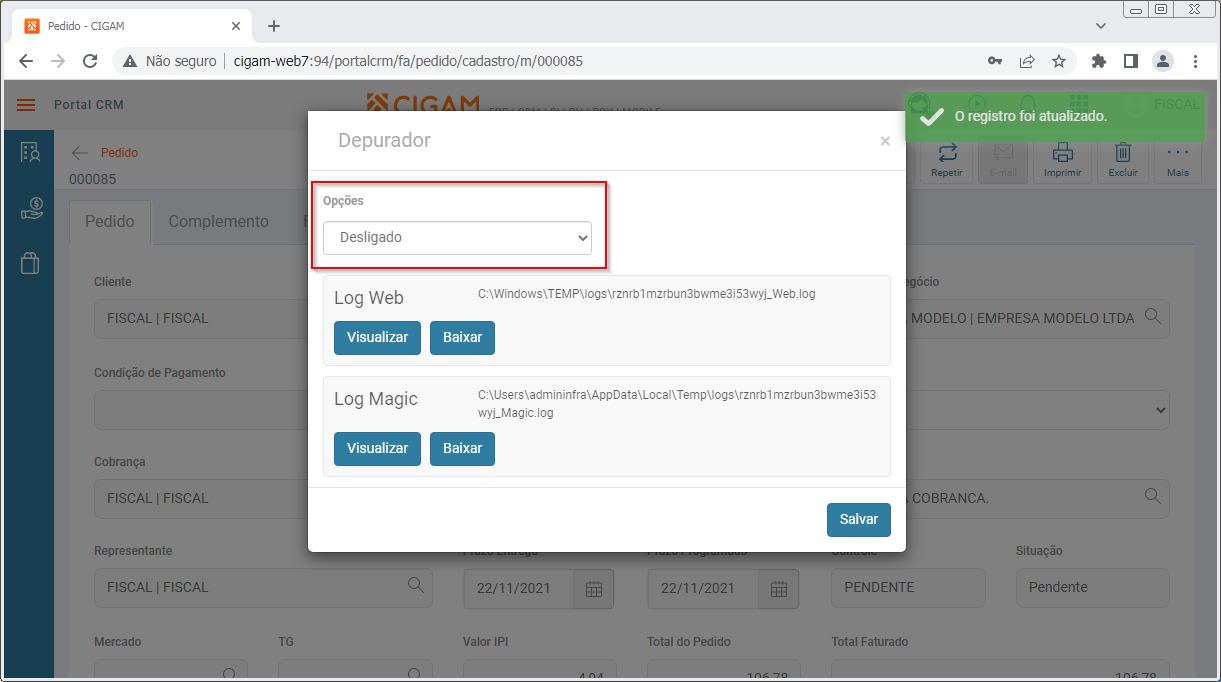Click the Log Magic file path text
Viewport: 1221px width, 682px height.
click(677, 403)
